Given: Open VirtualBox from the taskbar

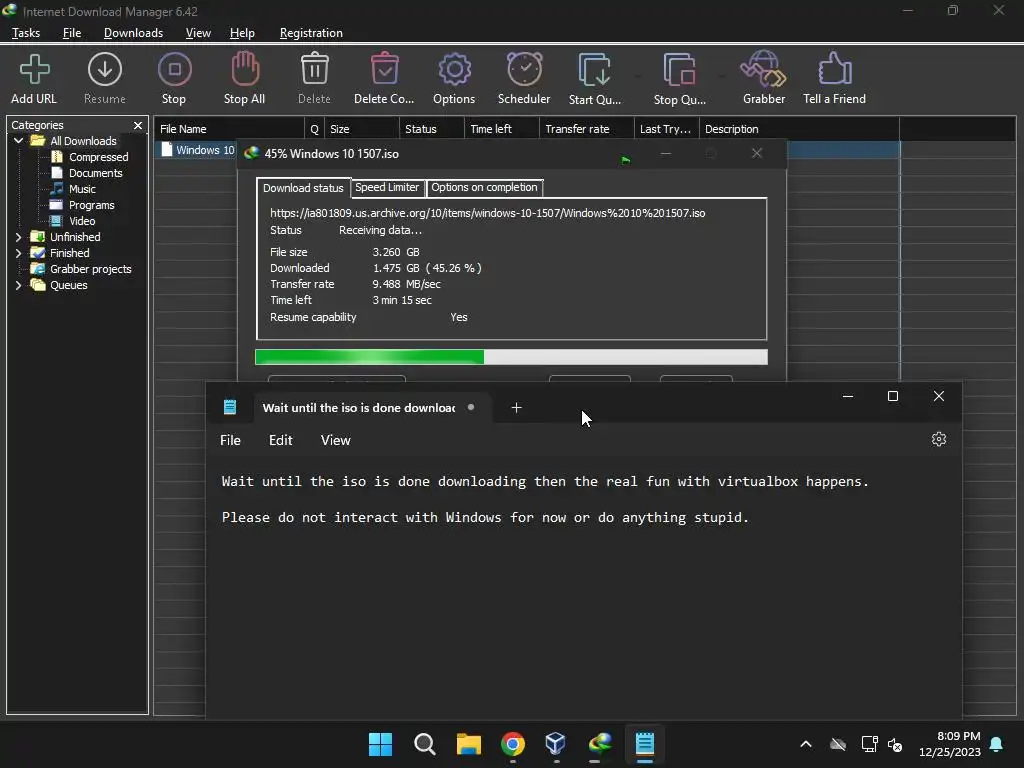Looking at the screenshot, I should coord(556,744).
